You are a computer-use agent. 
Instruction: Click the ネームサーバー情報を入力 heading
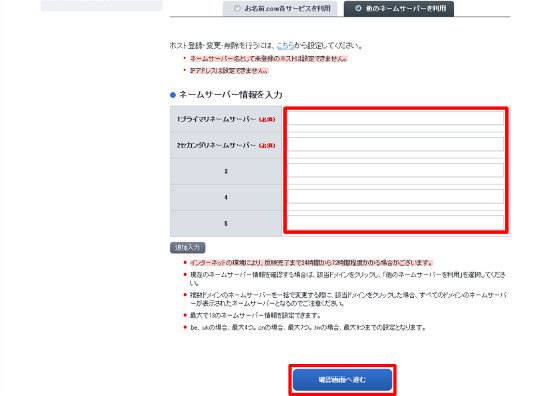pyautogui.click(x=230, y=95)
